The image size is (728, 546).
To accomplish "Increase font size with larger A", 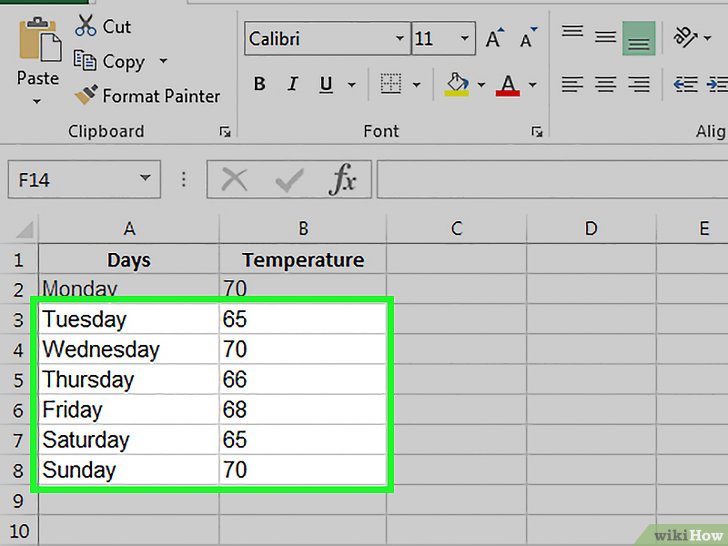I will pos(494,39).
